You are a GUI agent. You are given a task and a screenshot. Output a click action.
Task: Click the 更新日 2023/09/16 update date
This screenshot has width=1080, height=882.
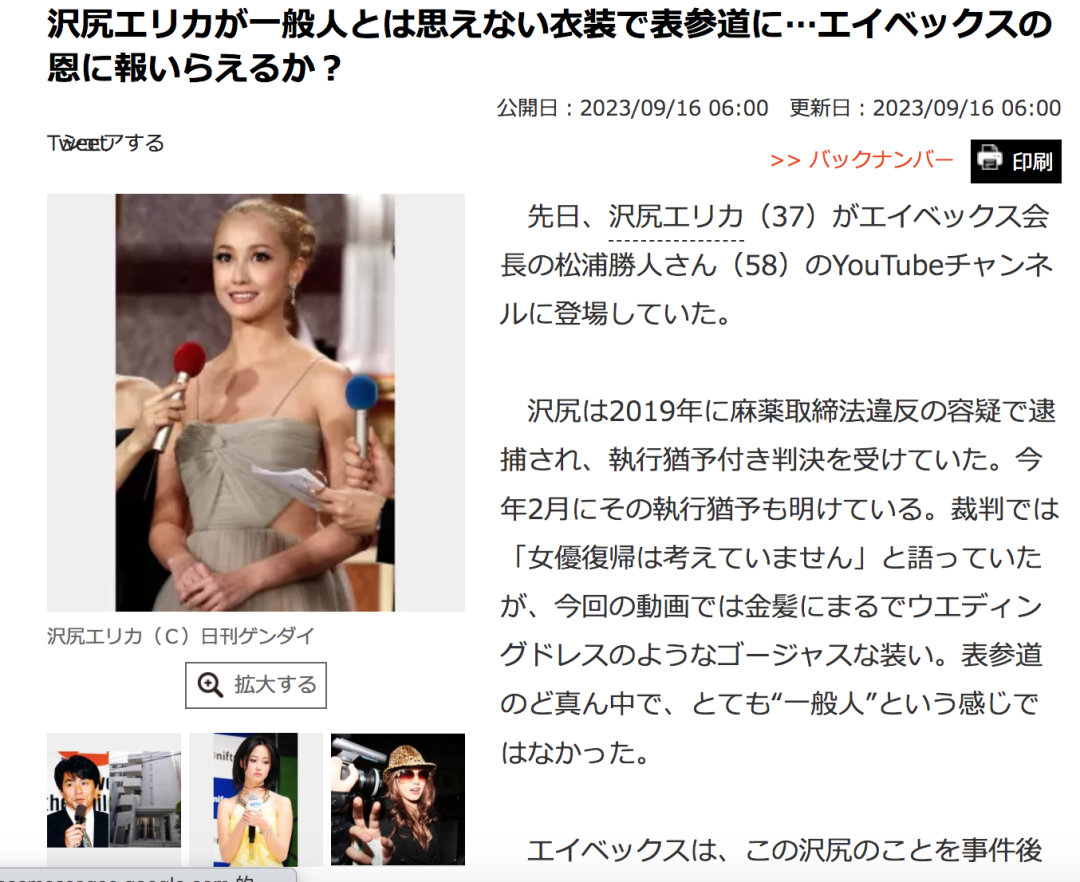pyautogui.click(x=924, y=108)
